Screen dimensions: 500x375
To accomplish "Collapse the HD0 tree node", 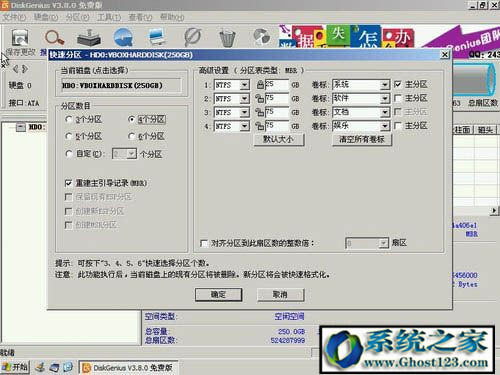I will (x=21, y=127).
